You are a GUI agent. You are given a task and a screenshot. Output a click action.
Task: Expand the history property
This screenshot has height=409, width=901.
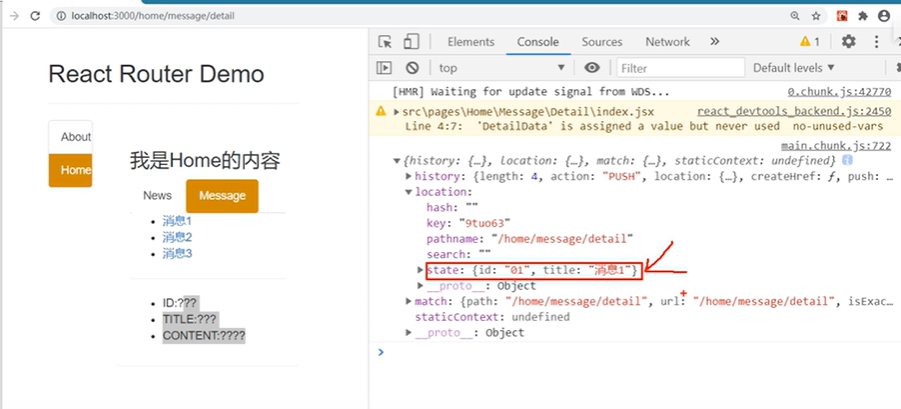pyautogui.click(x=409, y=176)
